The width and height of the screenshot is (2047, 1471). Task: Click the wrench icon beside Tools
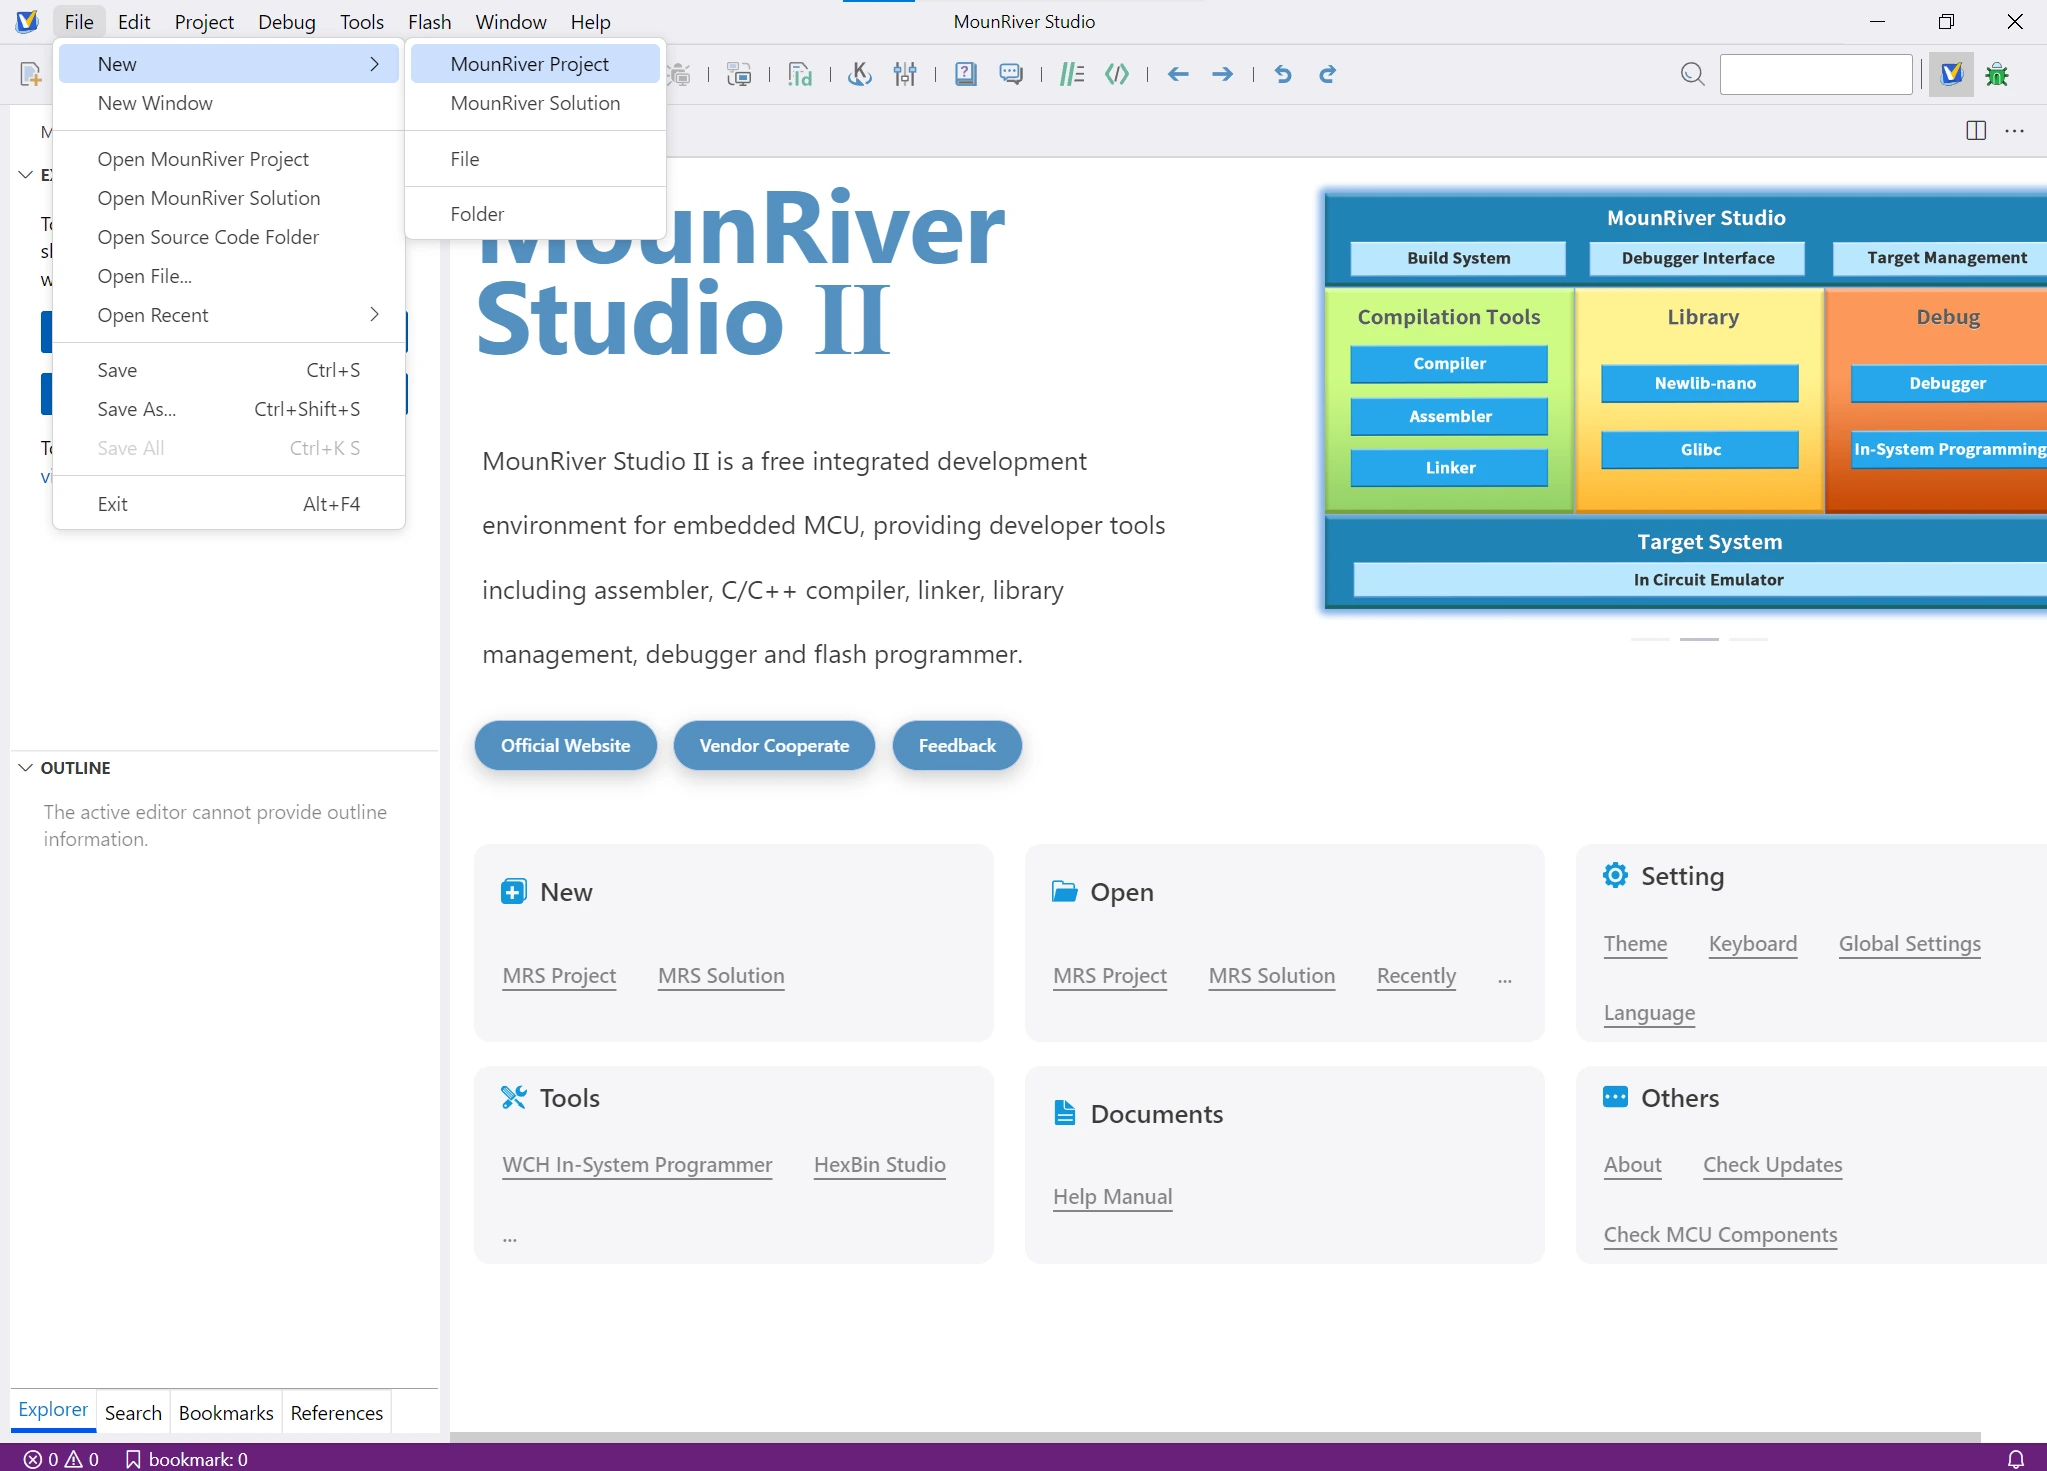pos(514,1097)
